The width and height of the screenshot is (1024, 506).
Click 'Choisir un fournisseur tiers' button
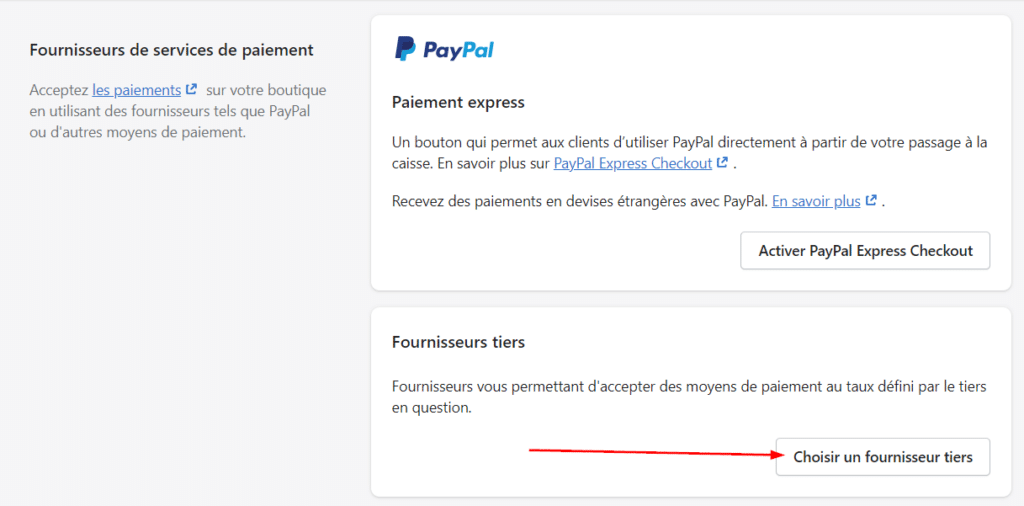(882, 457)
